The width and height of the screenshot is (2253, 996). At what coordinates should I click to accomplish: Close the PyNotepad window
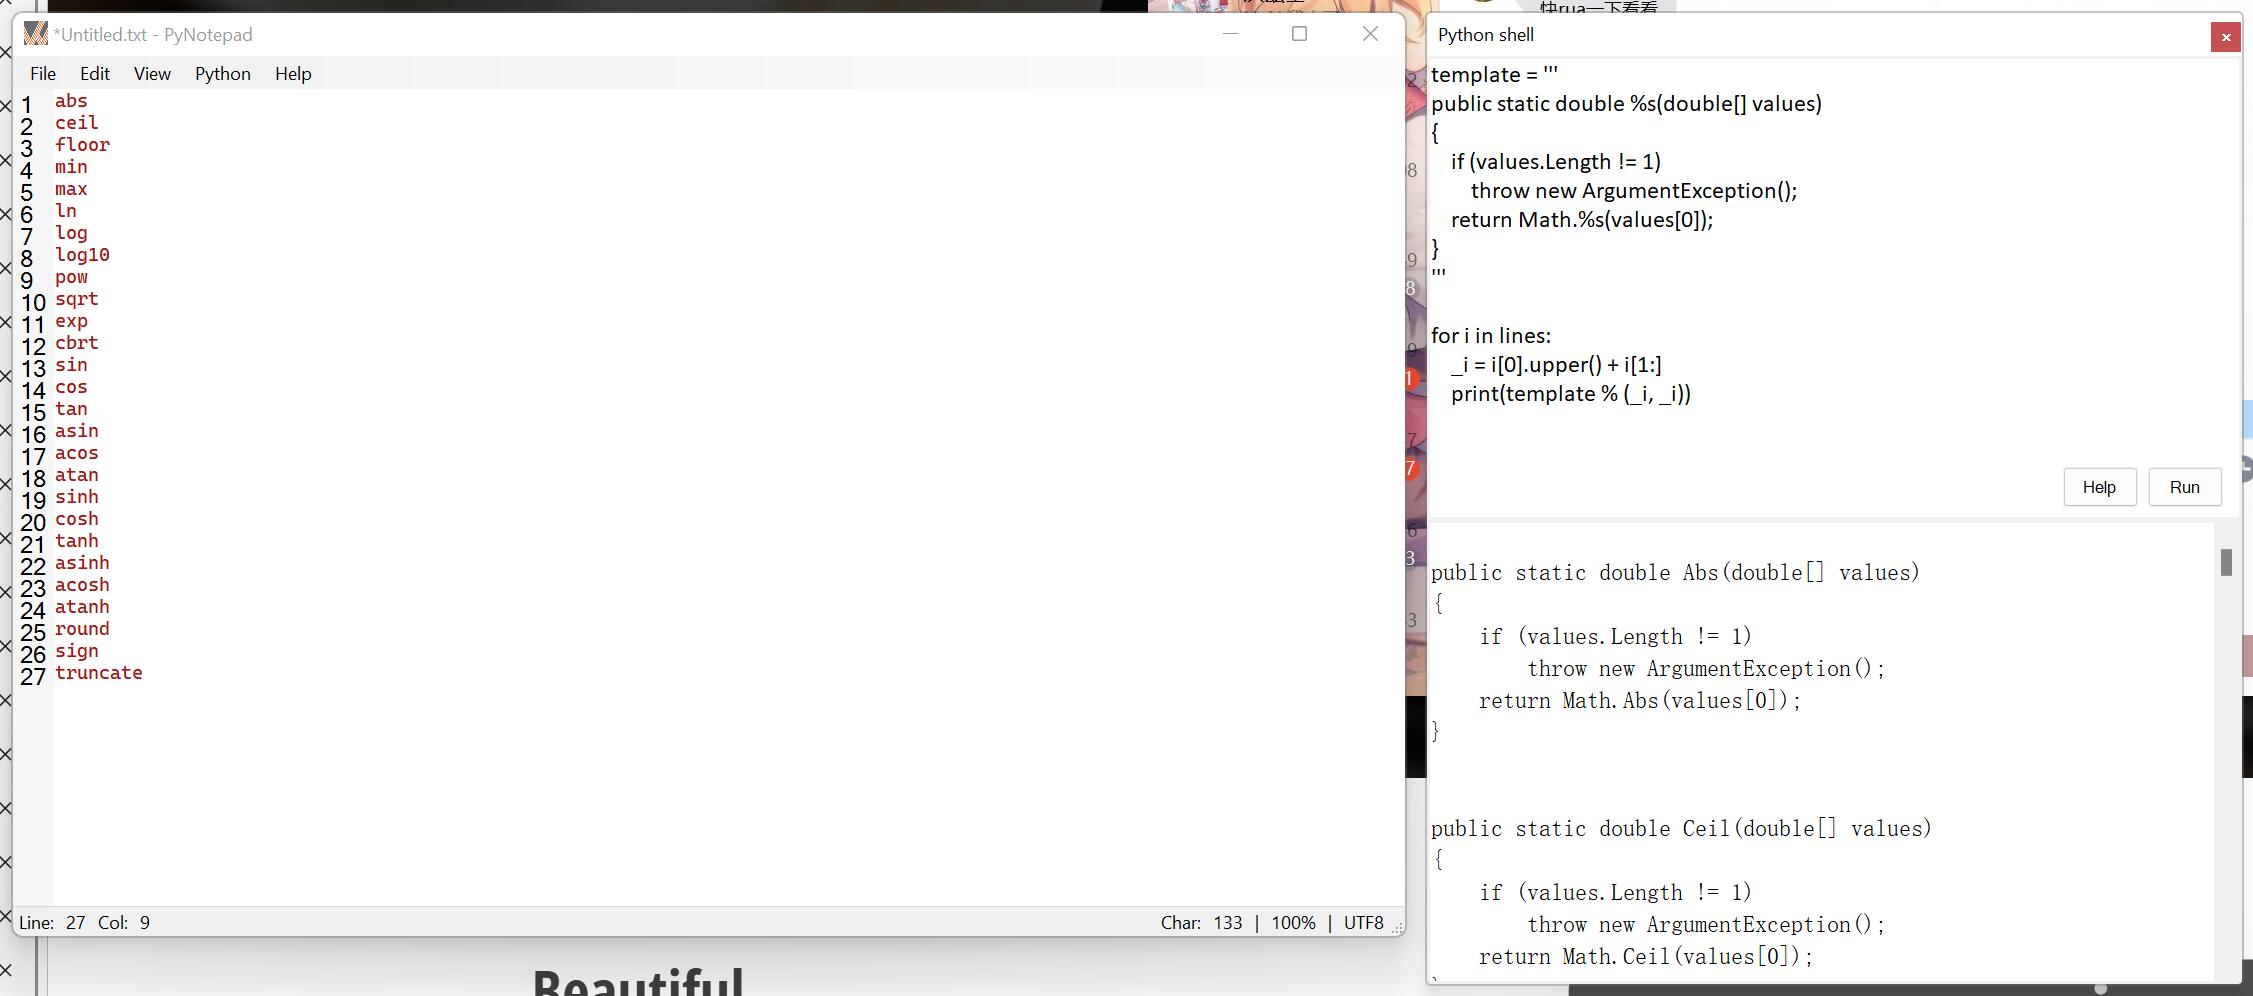point(1371,34)
